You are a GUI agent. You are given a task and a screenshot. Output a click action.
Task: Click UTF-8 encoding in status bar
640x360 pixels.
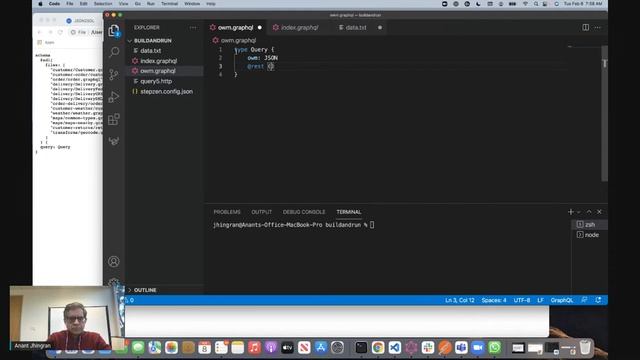pos(522,300)
